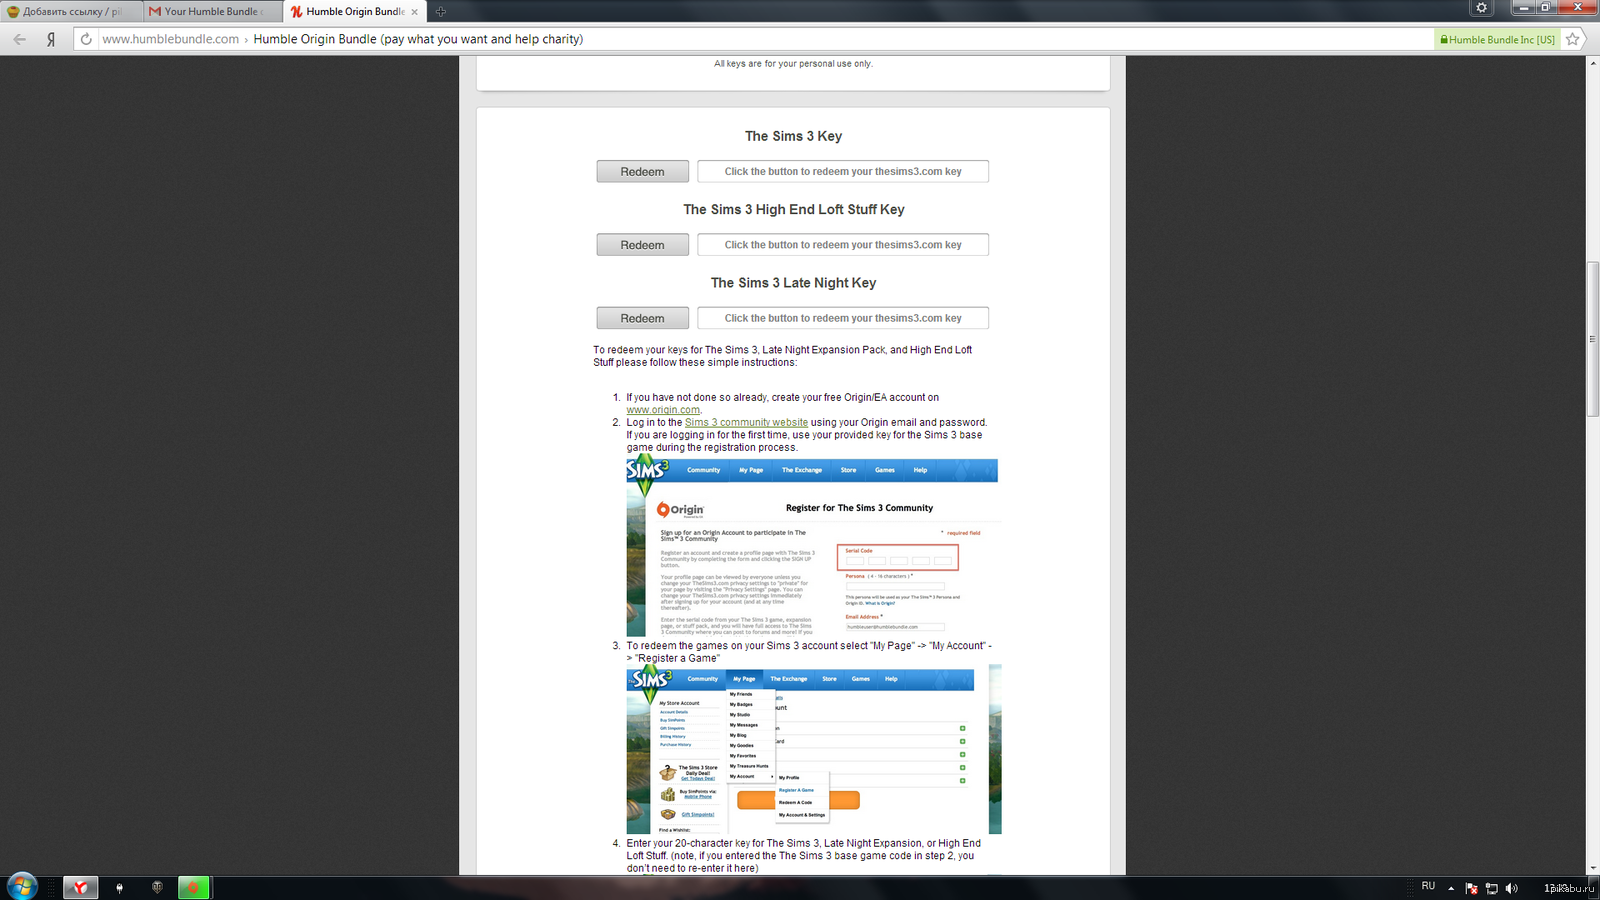Click the RU language indicator in the tray
This screenshot has width=1600, height=900.
1428,886
